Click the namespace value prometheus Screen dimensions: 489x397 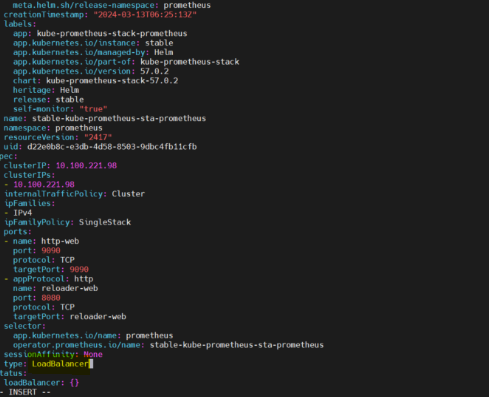point(79,128)
